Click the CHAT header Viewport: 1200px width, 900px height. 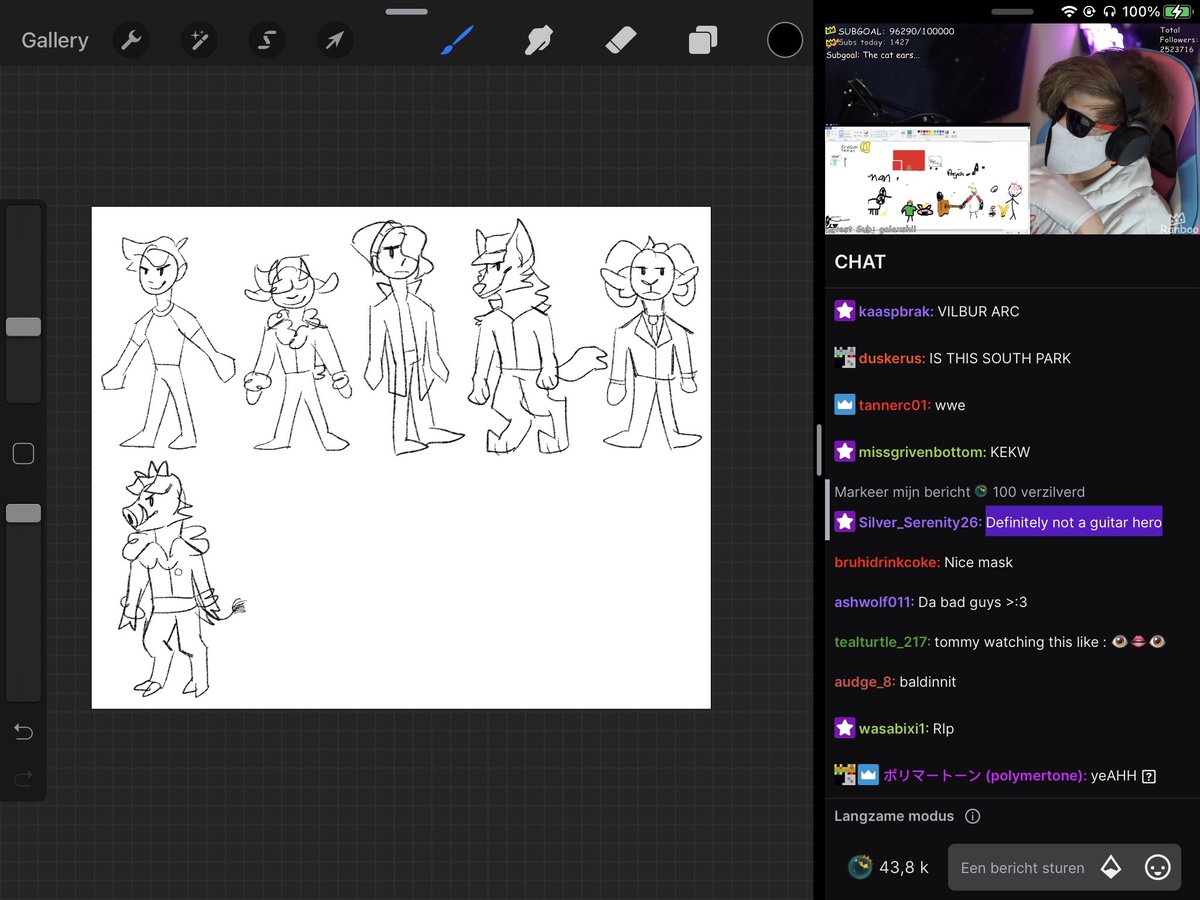[860, 262]
